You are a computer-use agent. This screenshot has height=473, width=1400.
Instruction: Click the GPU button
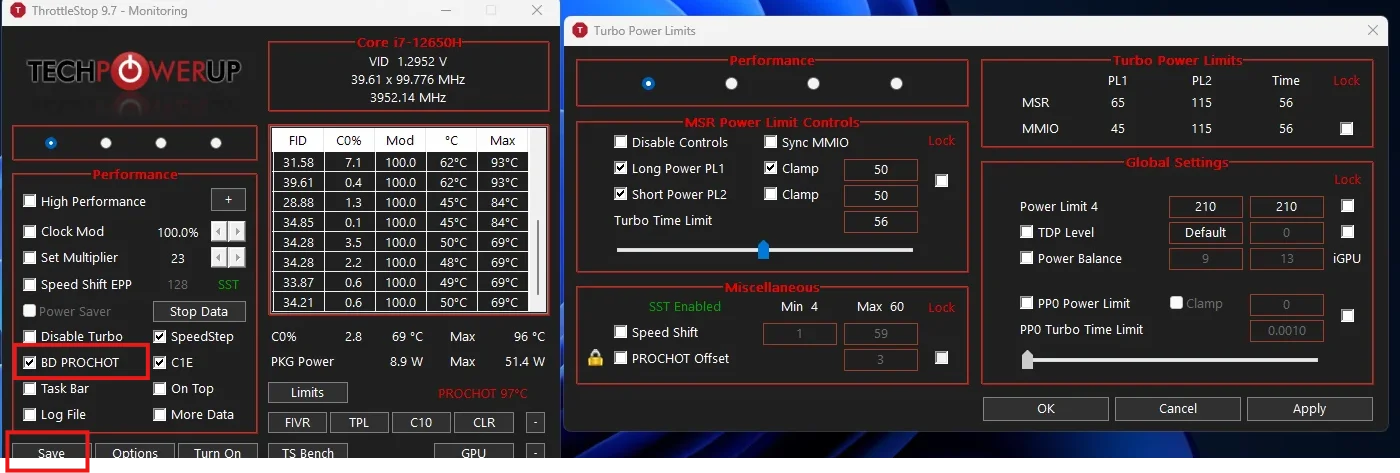pyautogui.click(x=474, y=453)
